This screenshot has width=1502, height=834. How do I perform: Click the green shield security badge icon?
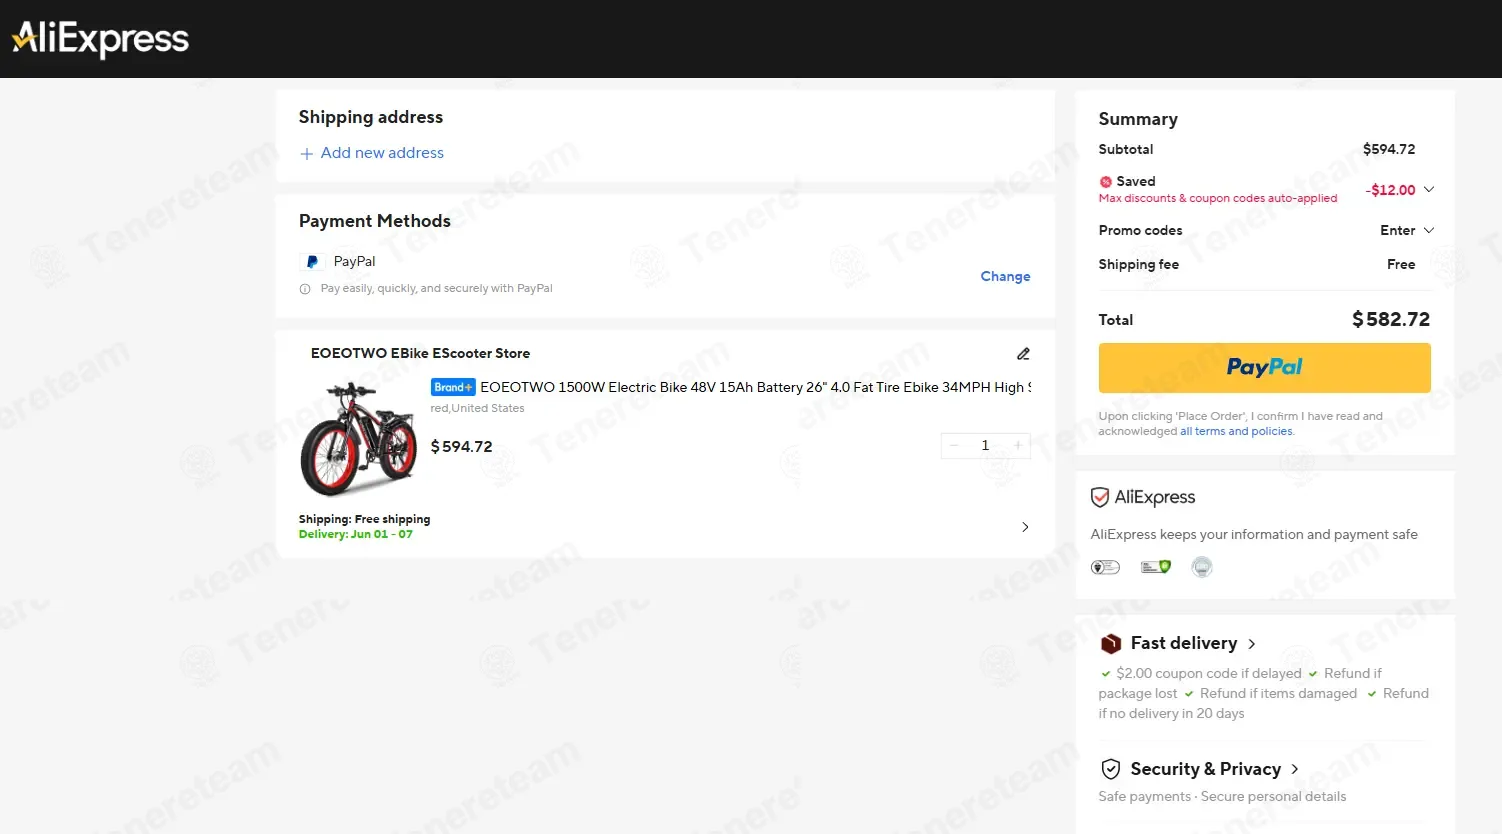(x=1156, y=567)
